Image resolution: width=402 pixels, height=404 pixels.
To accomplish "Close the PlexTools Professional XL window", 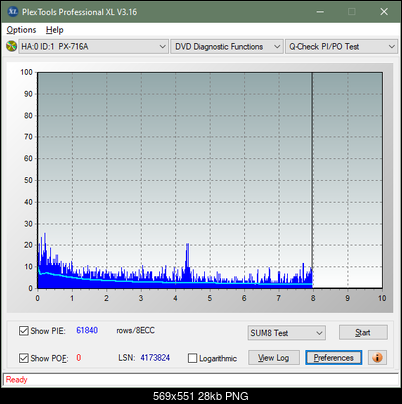I will click(384, 12).
